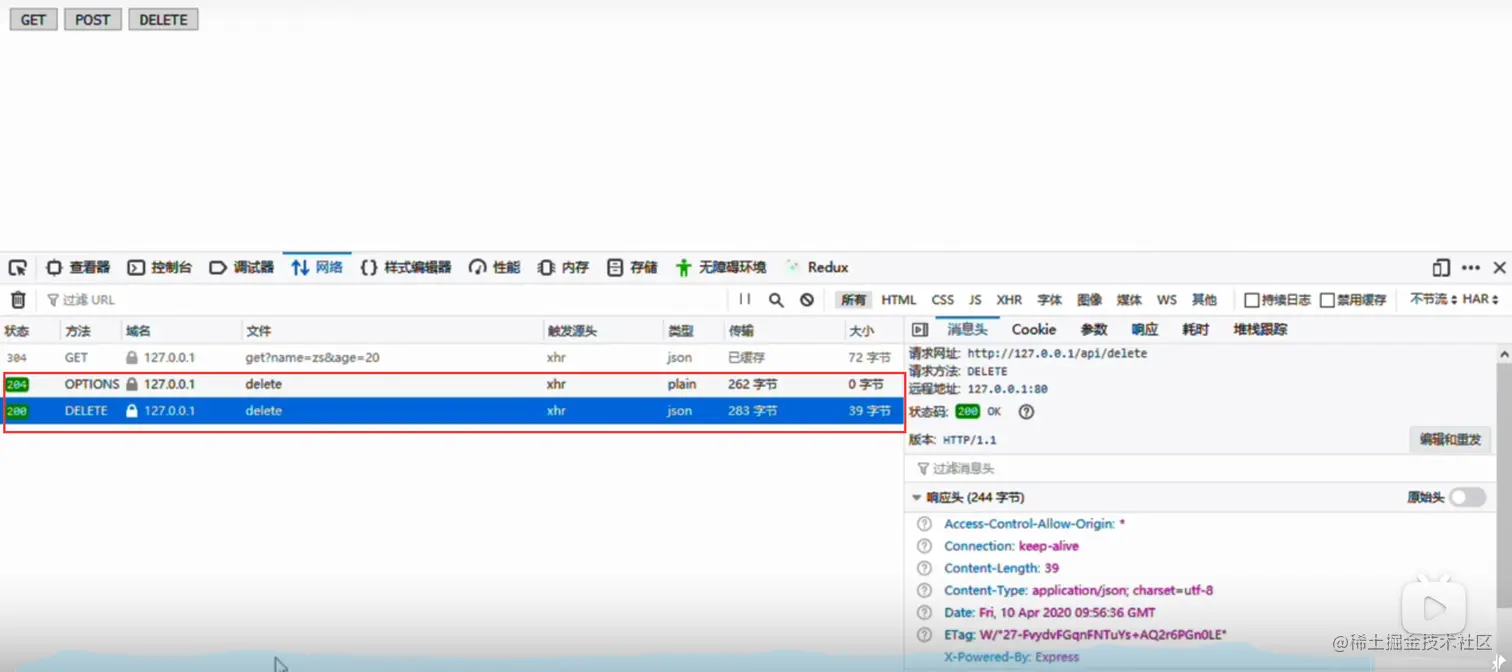The width and height of the screenshot is (1512, 672).
Task: Open the 参数 params tab
Action: click(x=1094, y=330)
